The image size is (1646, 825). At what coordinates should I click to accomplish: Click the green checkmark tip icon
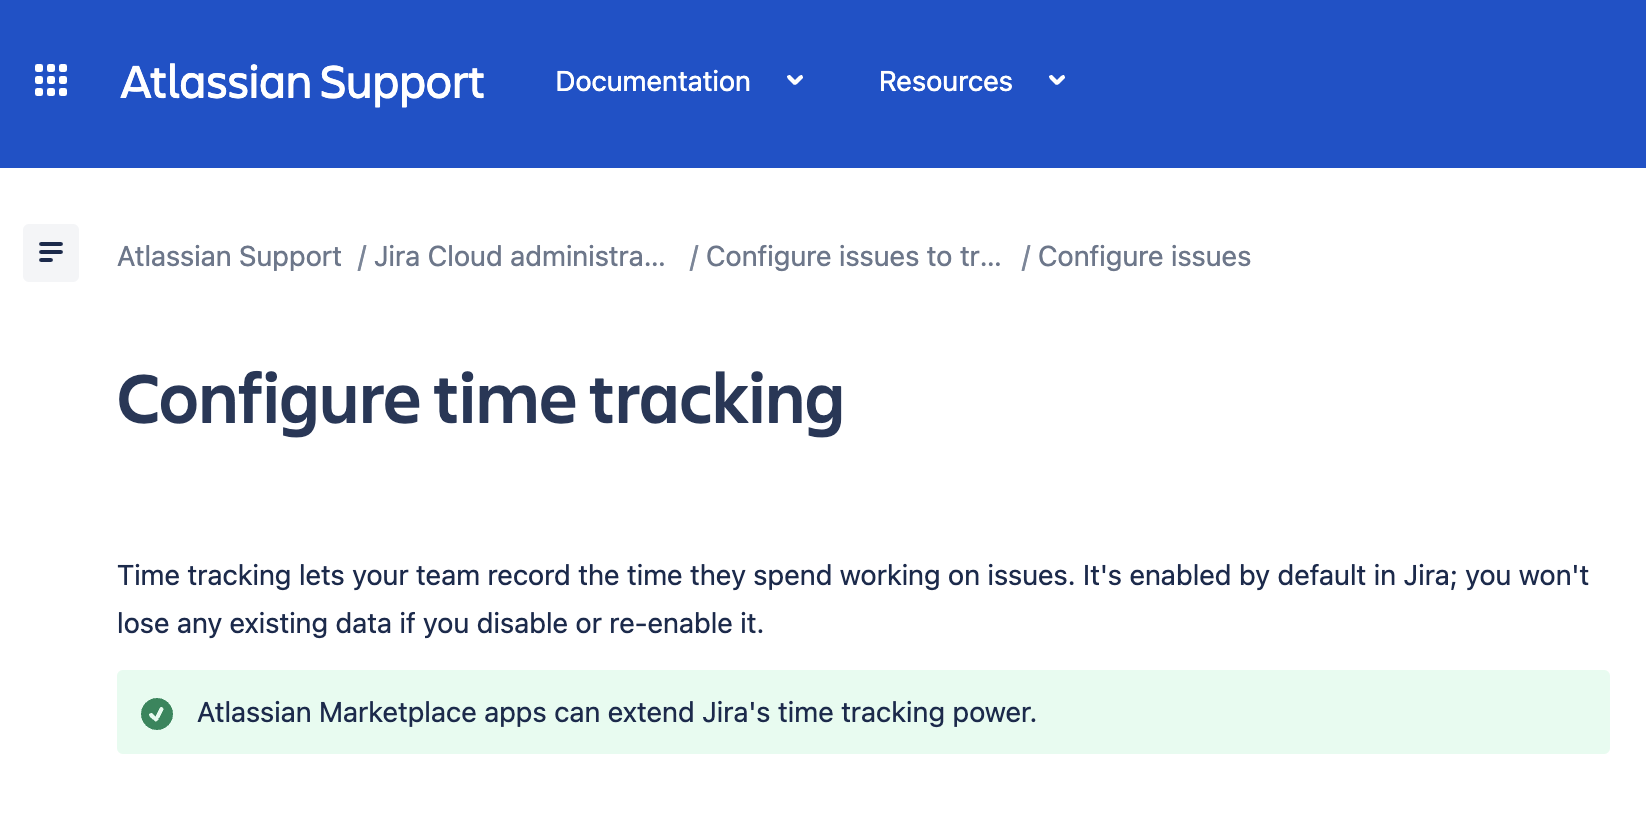(x=157, y=713)
